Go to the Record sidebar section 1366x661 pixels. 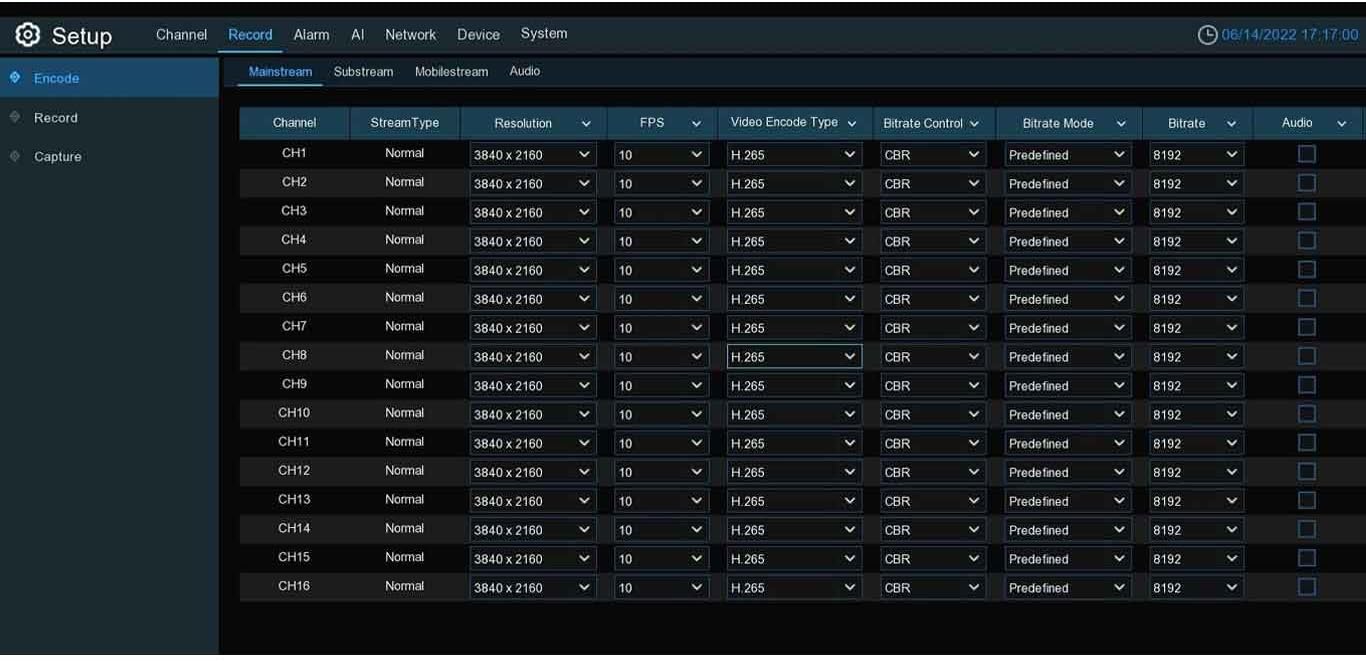pyautogui.click(x=56, y=118)
